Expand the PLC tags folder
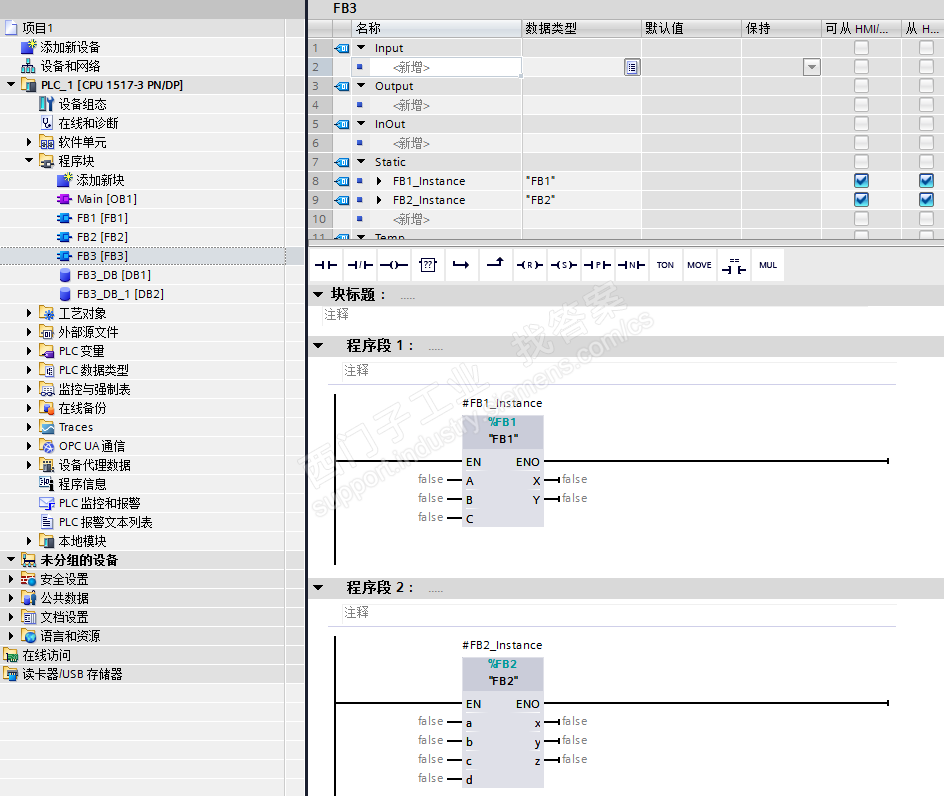This screenshot has width=944, height=796. [x=29, y=351]
